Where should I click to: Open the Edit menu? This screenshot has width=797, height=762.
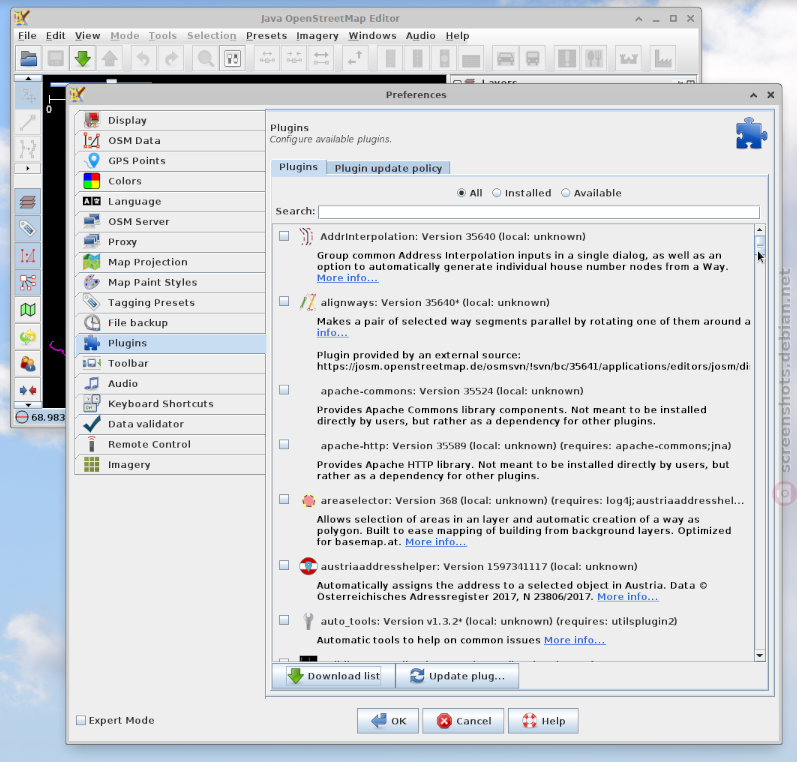click(x=55, y=36)
